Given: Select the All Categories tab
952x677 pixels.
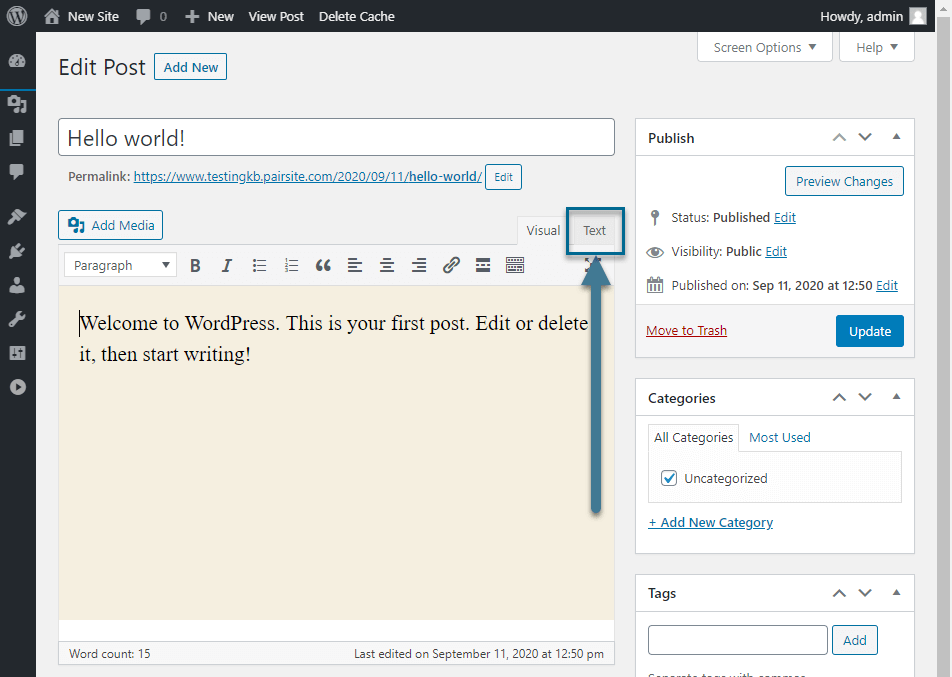Looking at the screenshot, I should 693,437.
